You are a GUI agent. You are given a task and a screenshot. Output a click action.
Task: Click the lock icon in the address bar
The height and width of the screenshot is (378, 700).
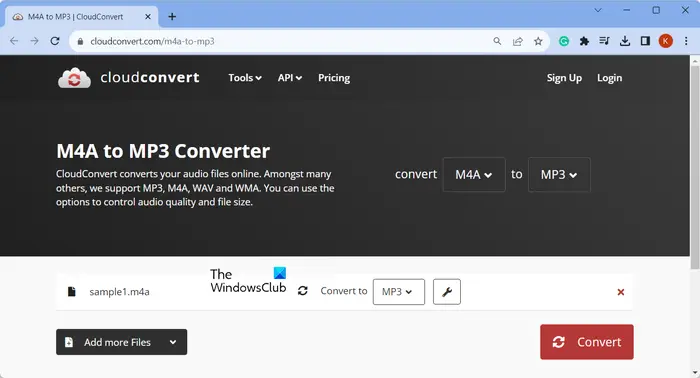tap(80, 42)
